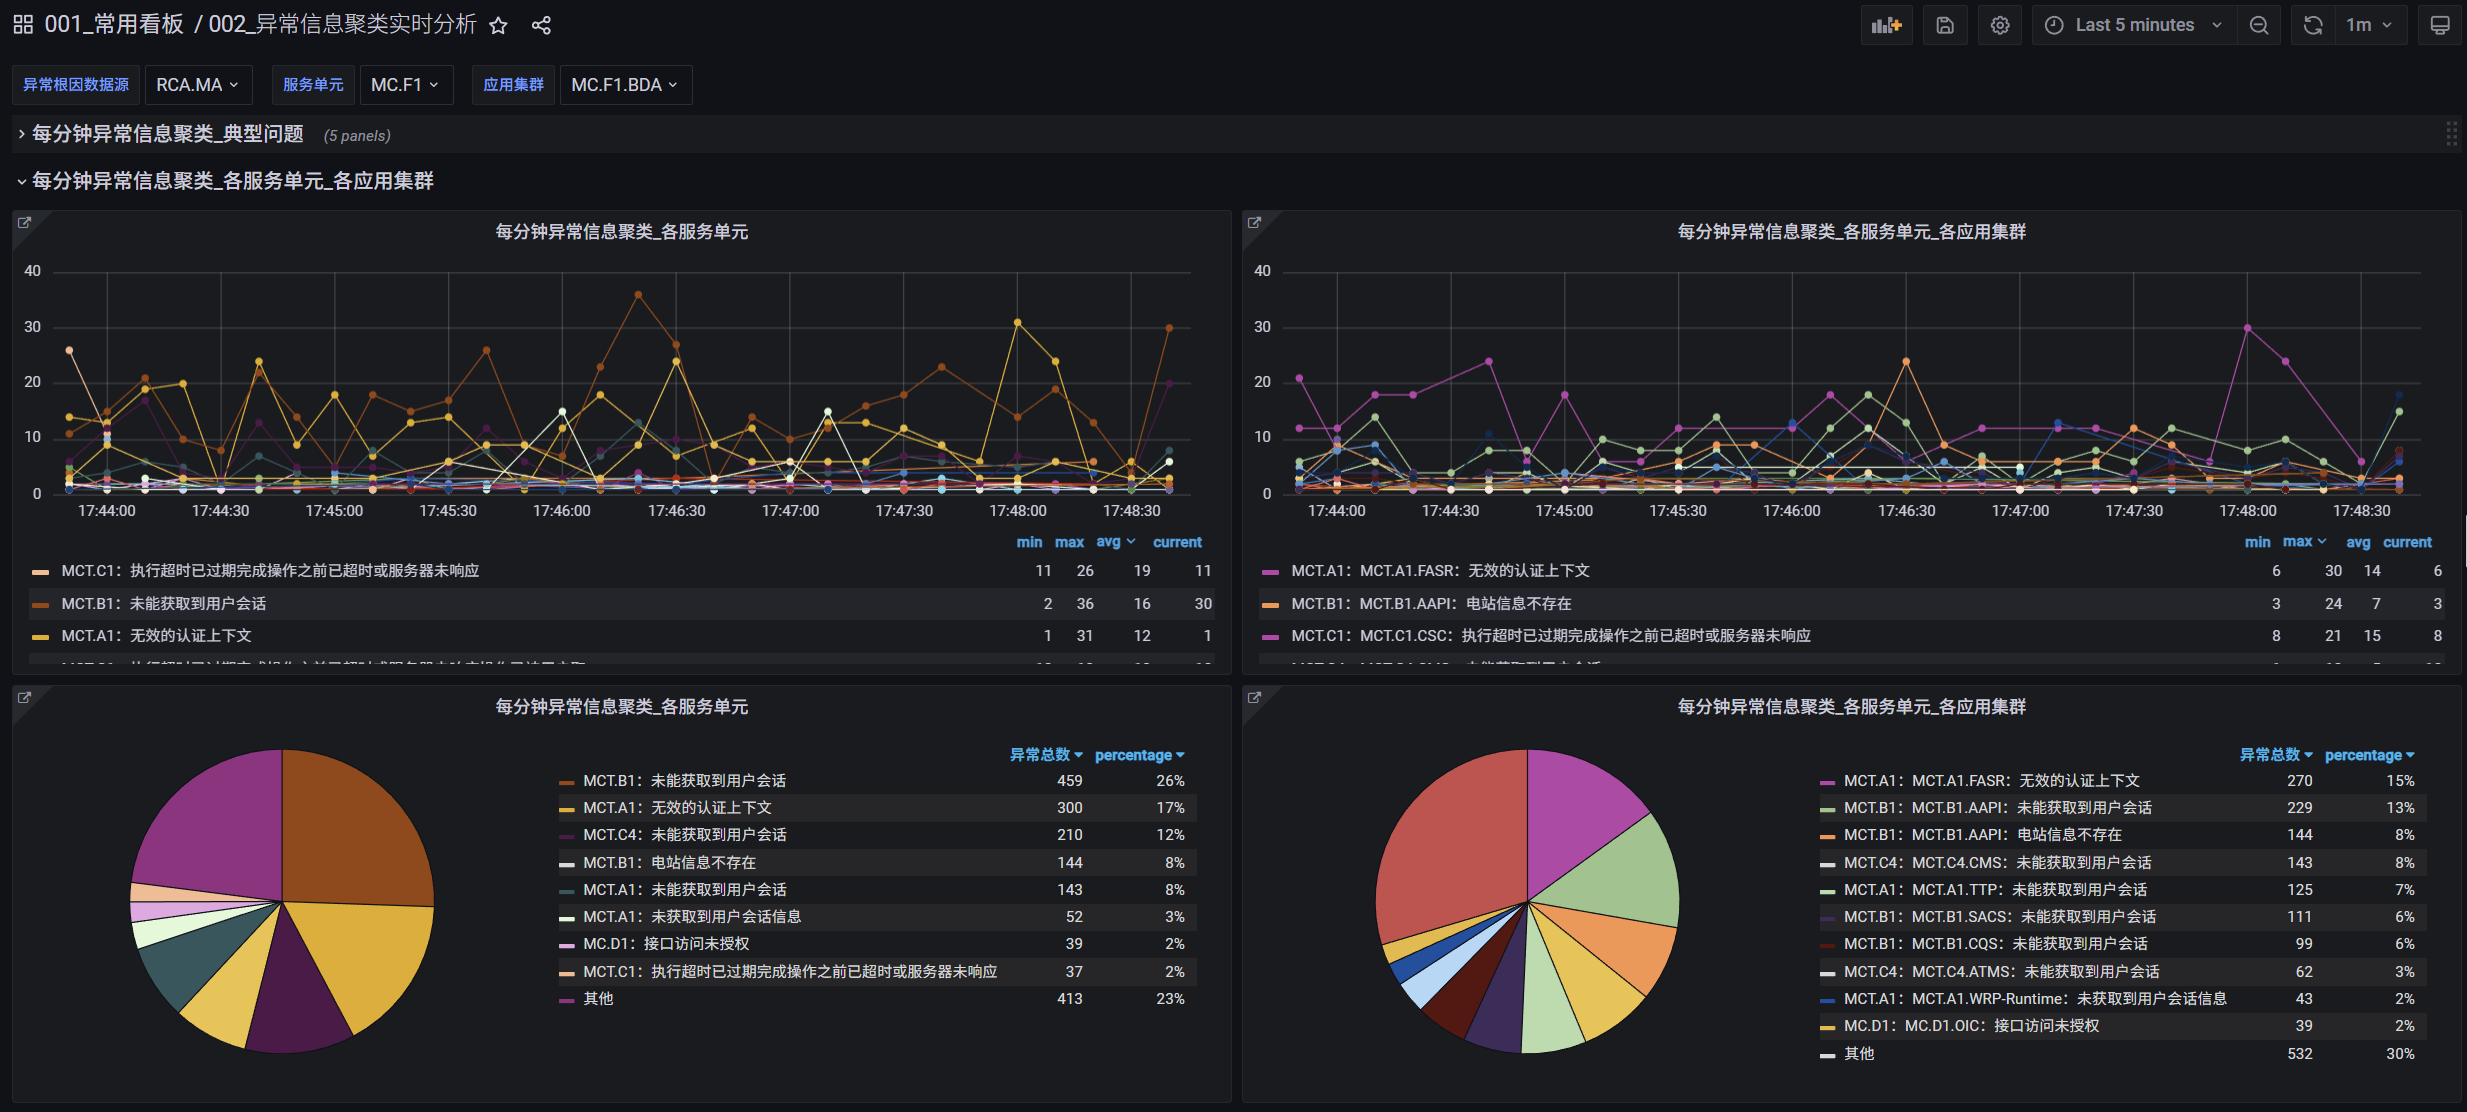Toggle MCT.A1.FASR series in right line chart legend

pyautogui.click(x=1439, y=570)
